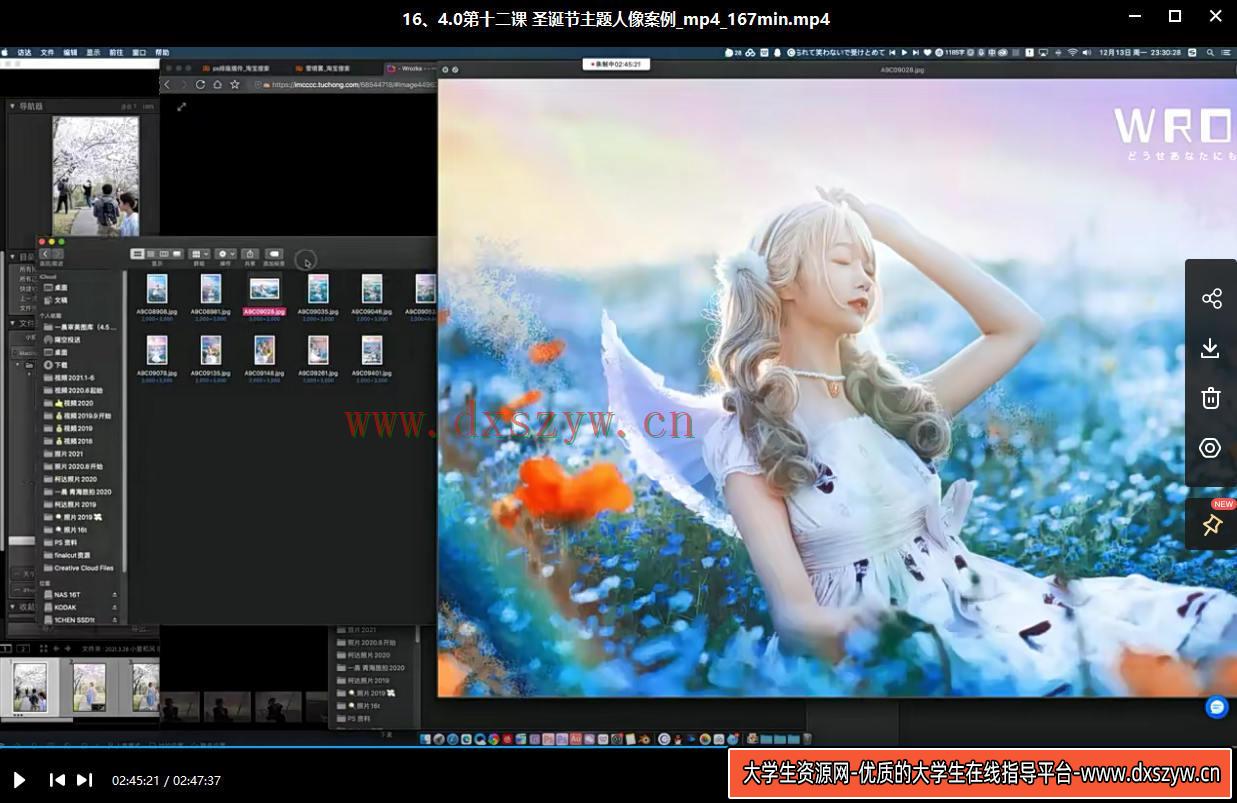
Task: Click the circular target icon in side panel
Action: coord(1211,448)
